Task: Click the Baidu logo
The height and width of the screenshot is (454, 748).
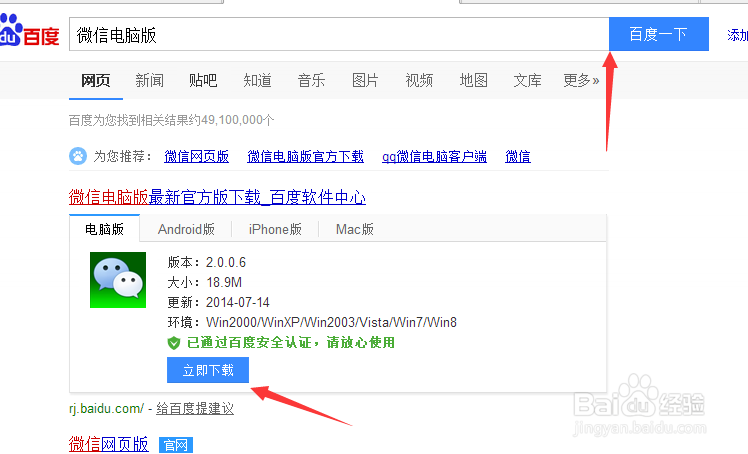Action: click(x=30, y=30)
